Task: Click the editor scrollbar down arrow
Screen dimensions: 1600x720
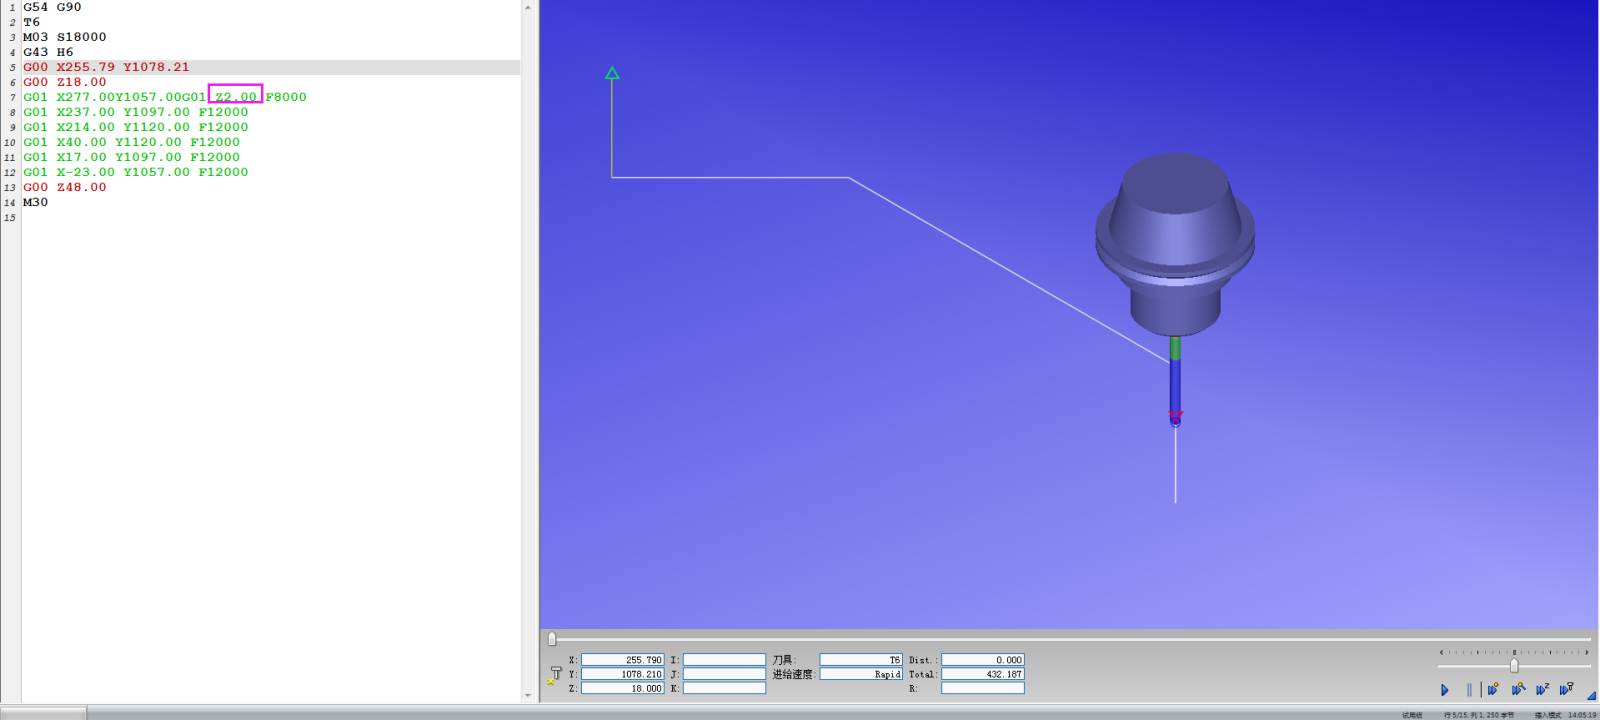Action: [x=528, y=695]
